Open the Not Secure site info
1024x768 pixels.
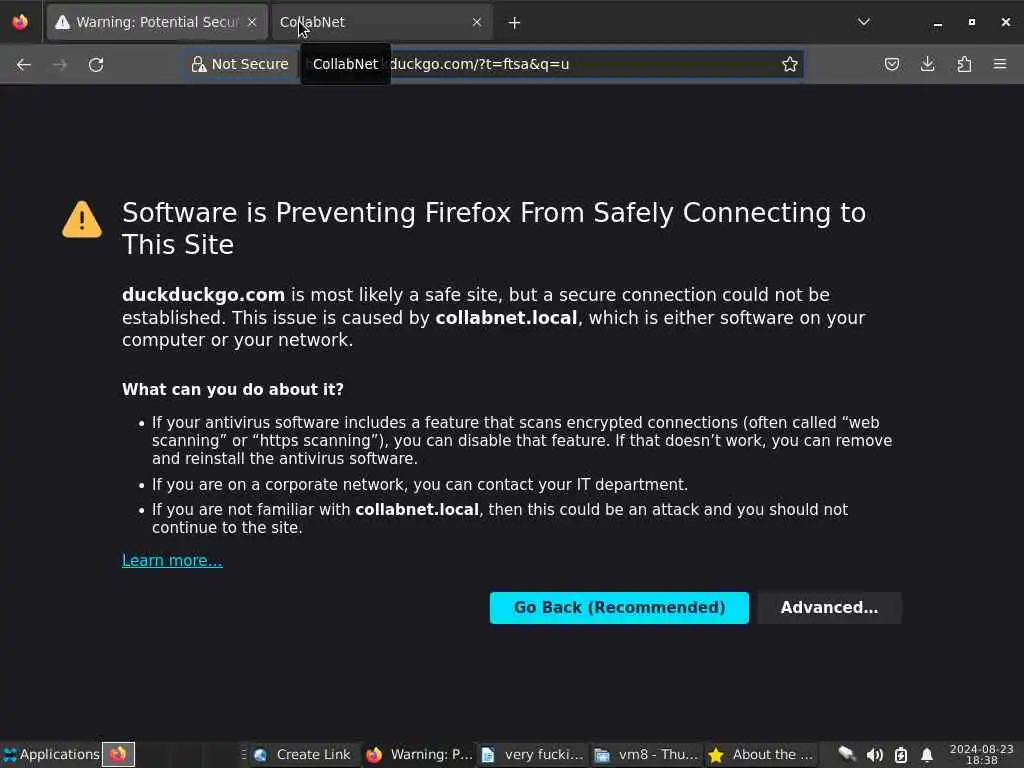point(240,64)
